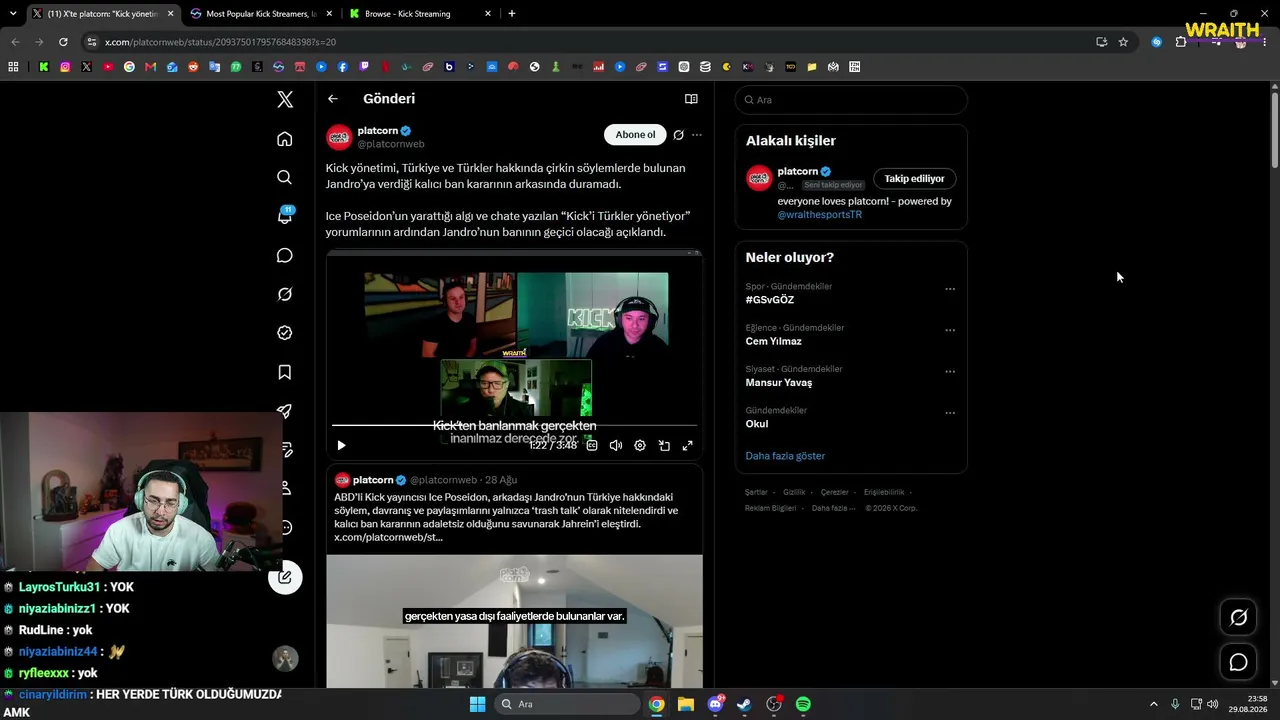Open video settings gear

[x=640, y=446]
